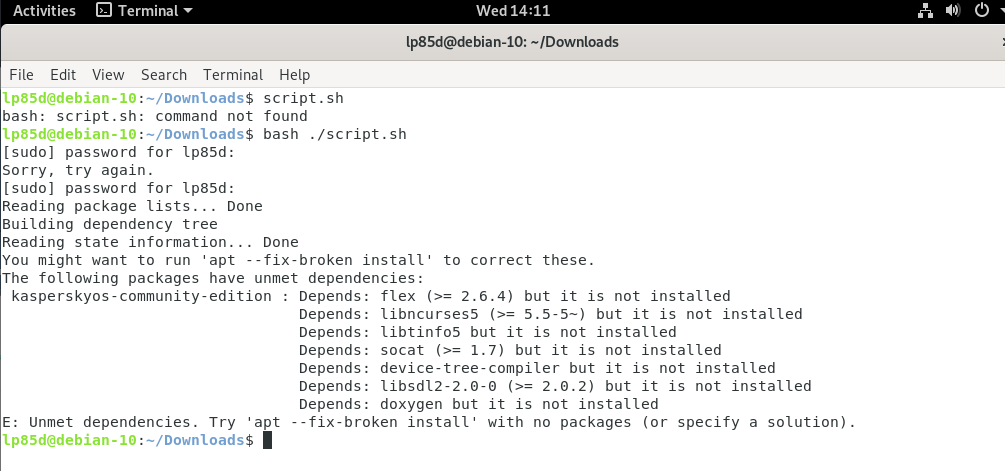Click the doxygen dependency line
The width and height of the screenshot is (1005, 471).
click(x=478, y=405)
